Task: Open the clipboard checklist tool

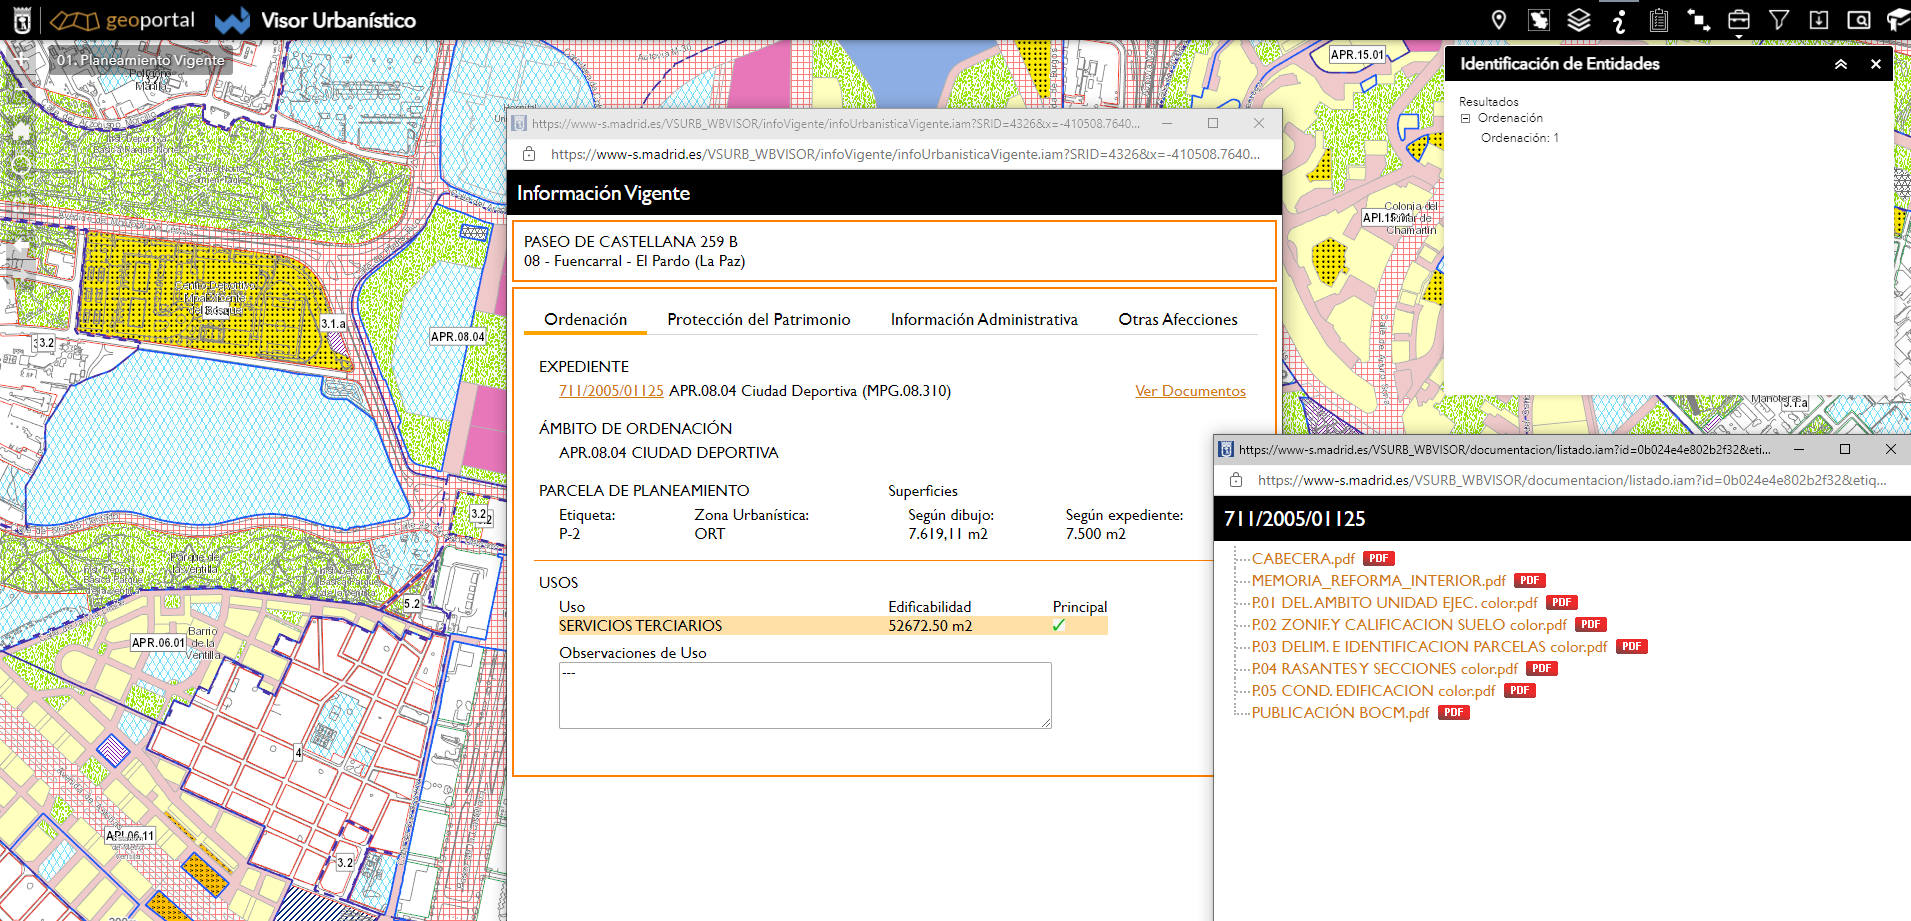Action: [1658, 20]
